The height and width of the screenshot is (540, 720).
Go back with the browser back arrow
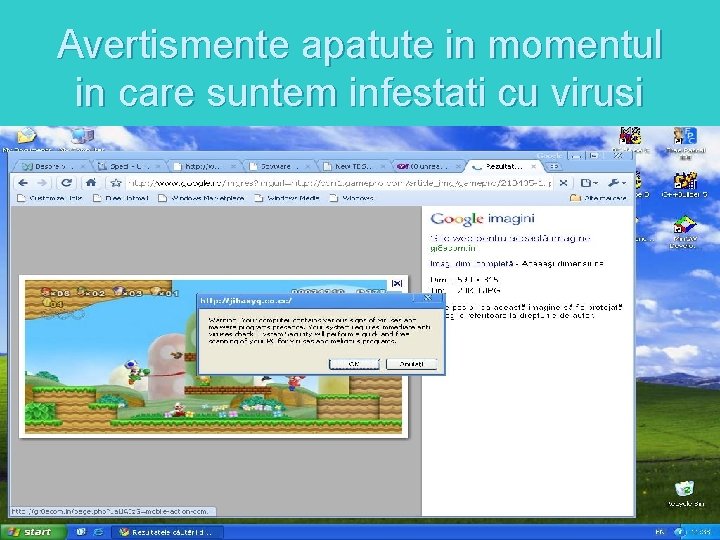[22, 183]
